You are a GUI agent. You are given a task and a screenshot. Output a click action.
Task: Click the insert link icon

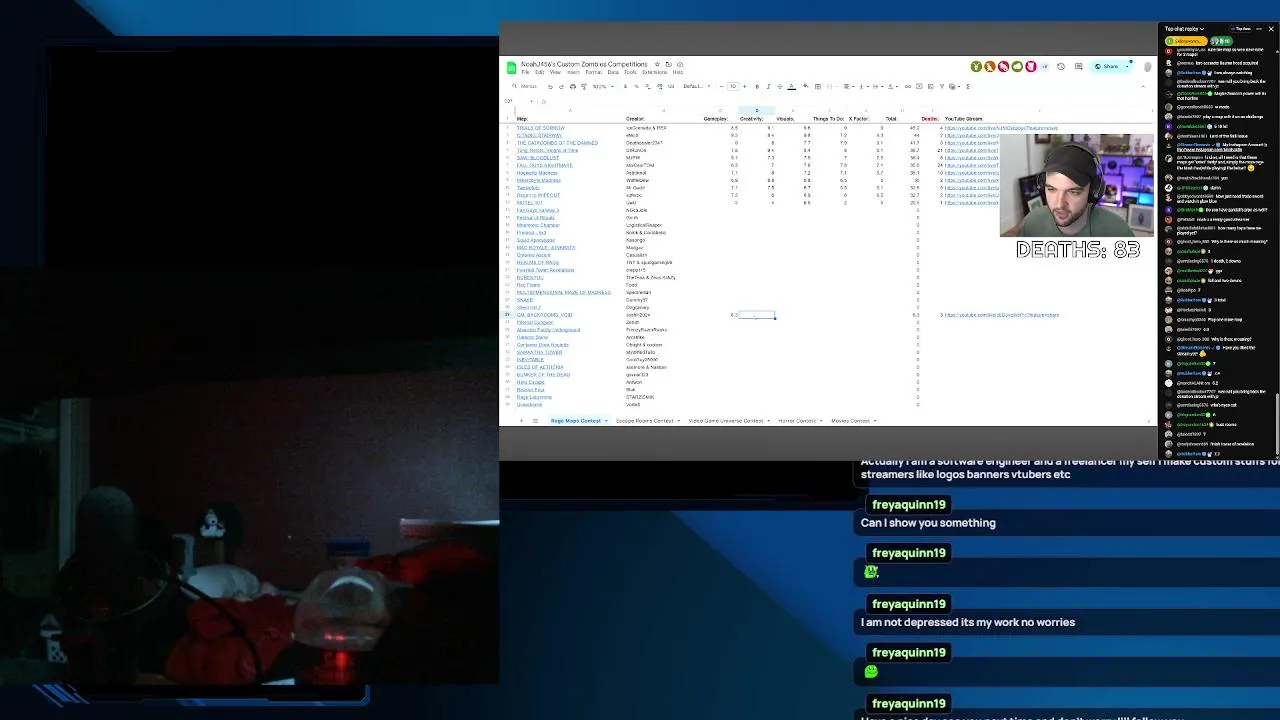pyautogui.click(x=908, y=86)
